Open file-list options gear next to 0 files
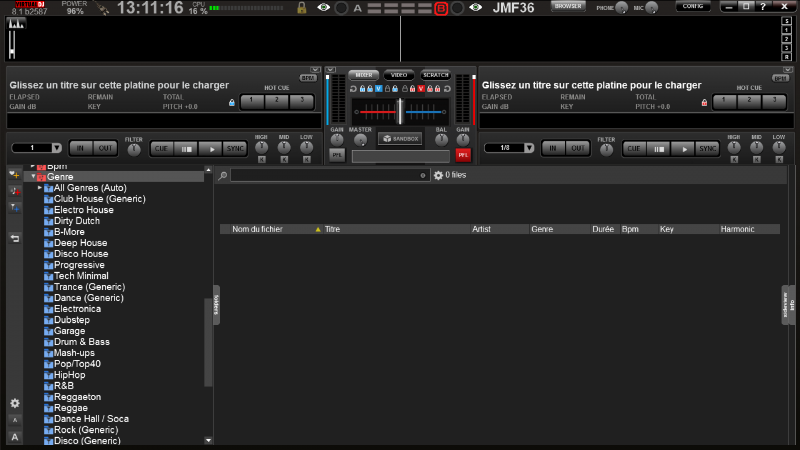This screenshot has width=800, height=450. [438, 176]
